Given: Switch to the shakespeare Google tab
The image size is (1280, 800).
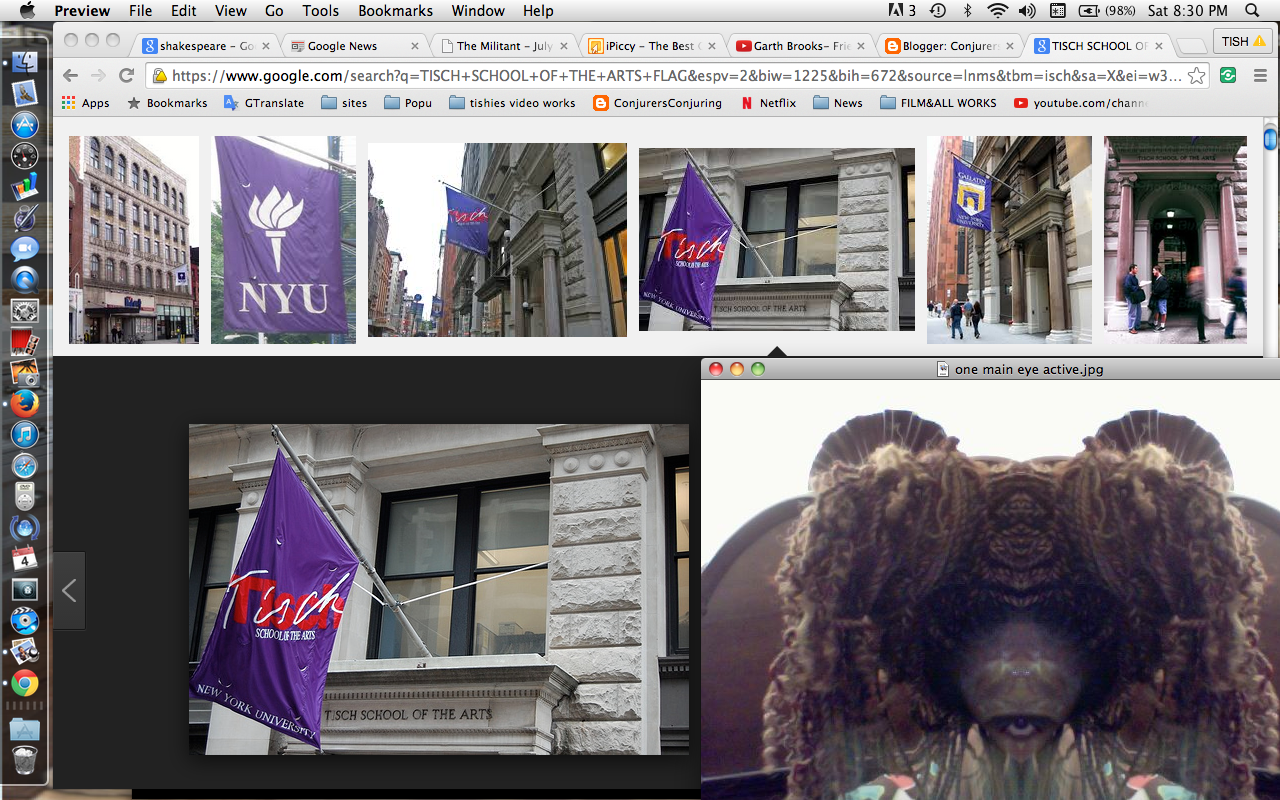Looking at the screenshot, I should point(205,45).
